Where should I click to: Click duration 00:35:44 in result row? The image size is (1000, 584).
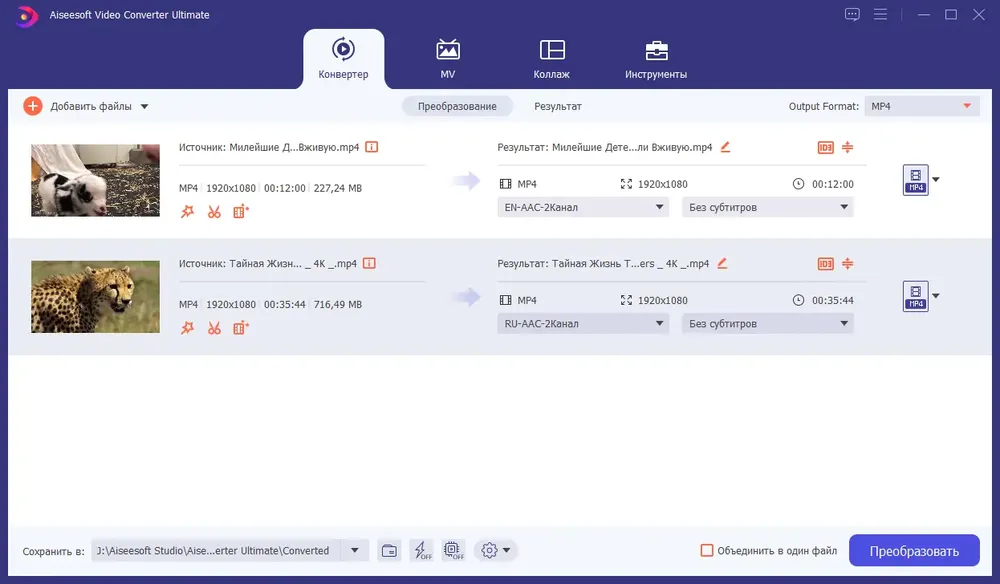tap(832, 300)
